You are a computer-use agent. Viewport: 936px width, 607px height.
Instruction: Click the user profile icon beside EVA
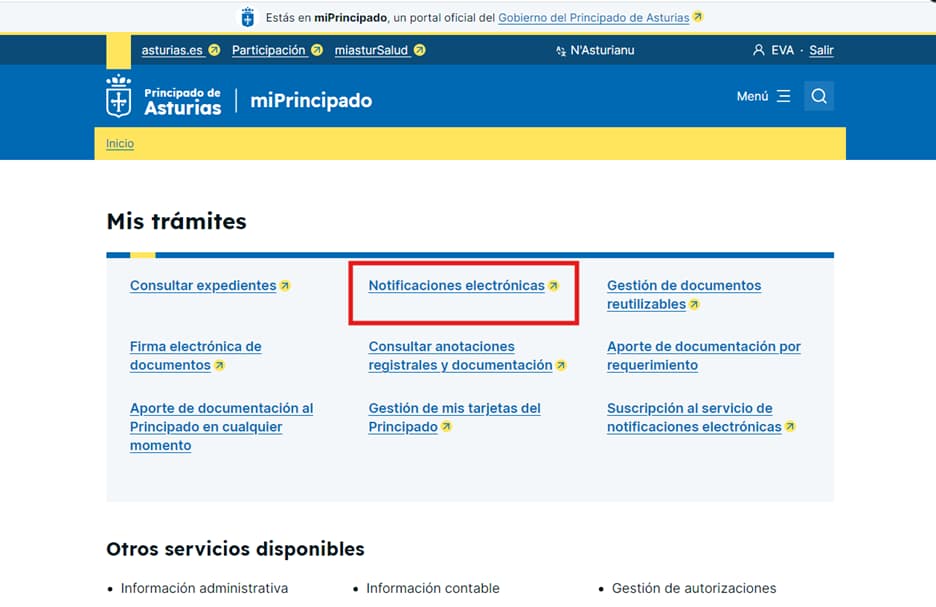pos(758,50)
